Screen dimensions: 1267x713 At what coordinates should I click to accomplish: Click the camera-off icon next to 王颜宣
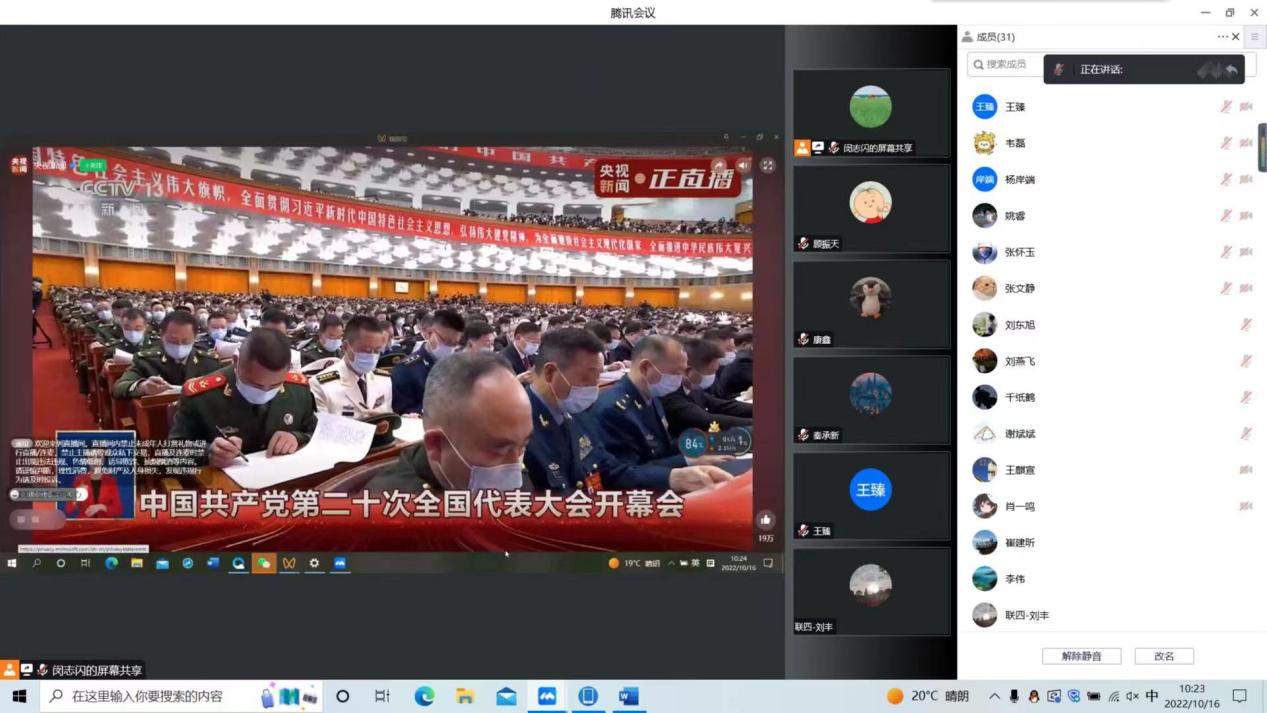click(1246, 470)
